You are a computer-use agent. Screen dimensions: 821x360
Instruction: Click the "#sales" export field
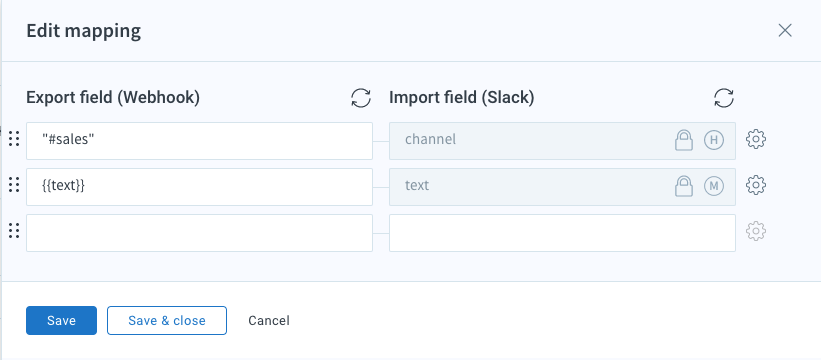click(x=199, y=141)
